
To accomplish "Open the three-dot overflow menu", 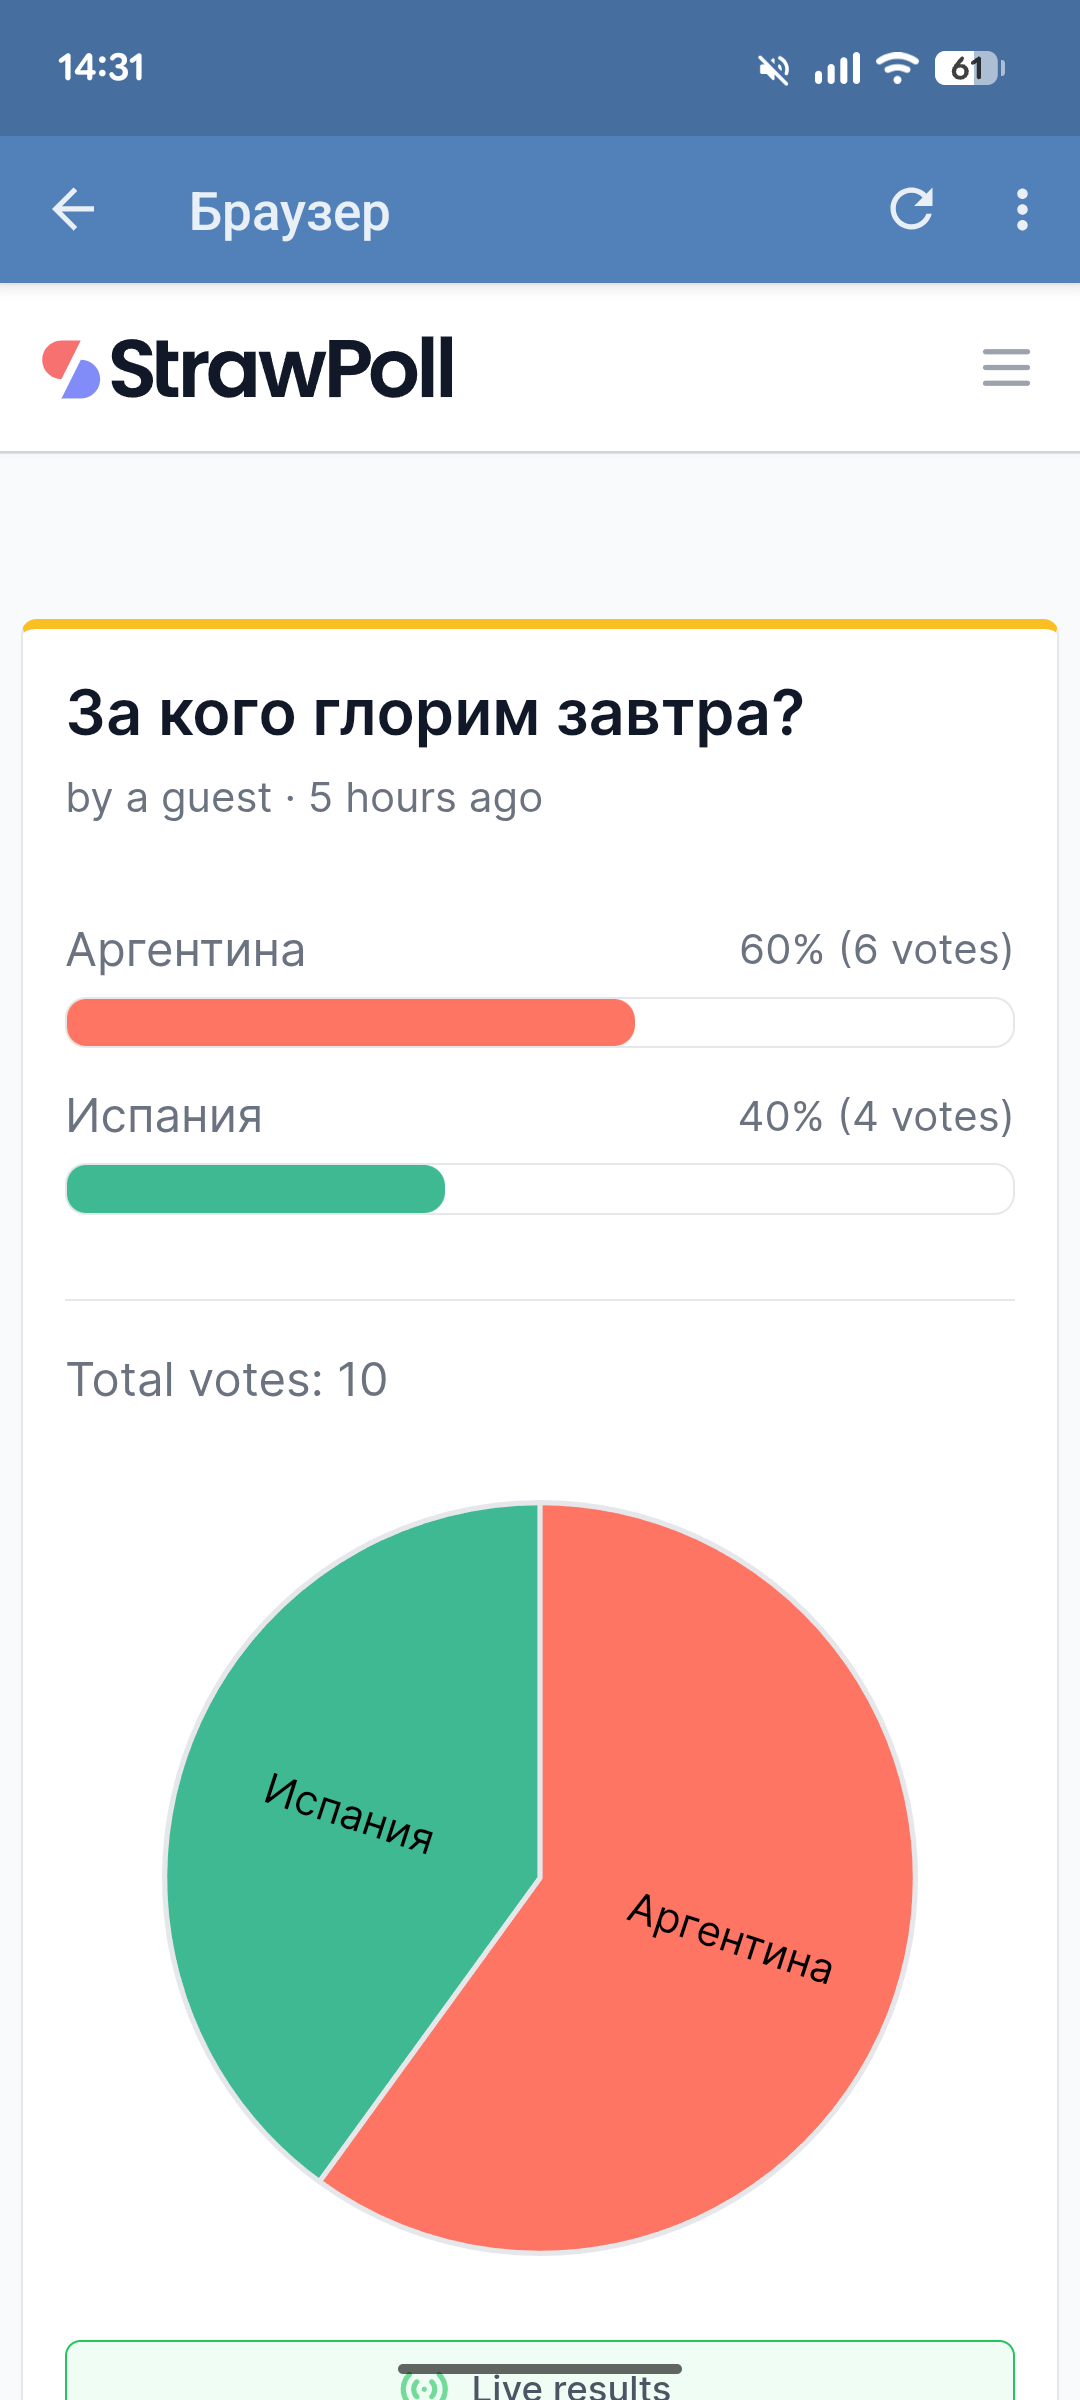I will [1021, 210].
